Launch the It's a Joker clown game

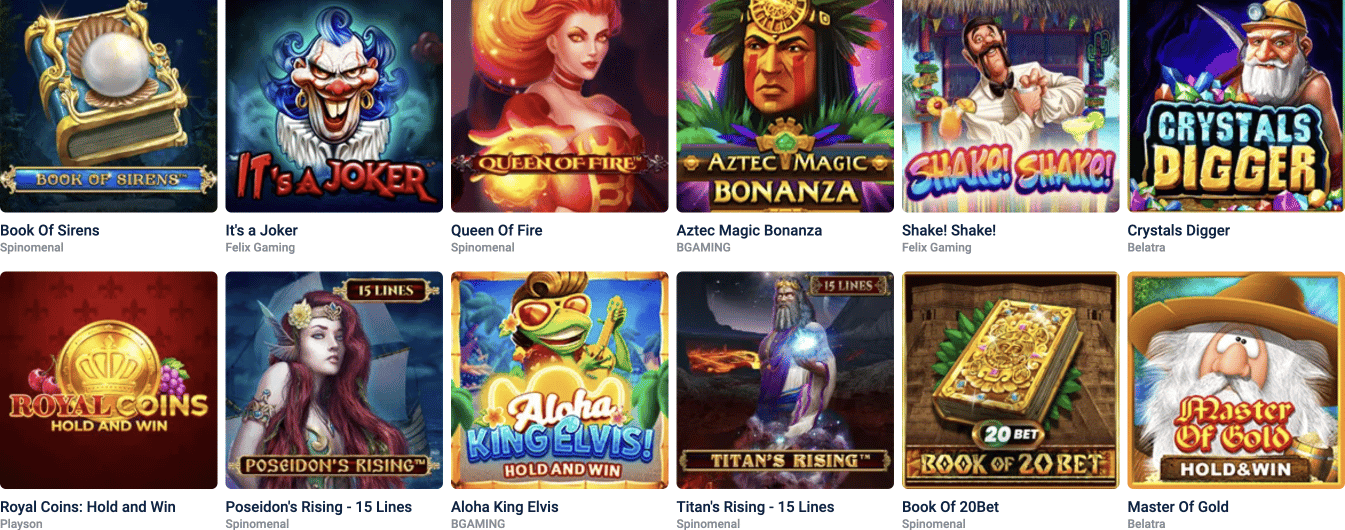coord(334,104)
